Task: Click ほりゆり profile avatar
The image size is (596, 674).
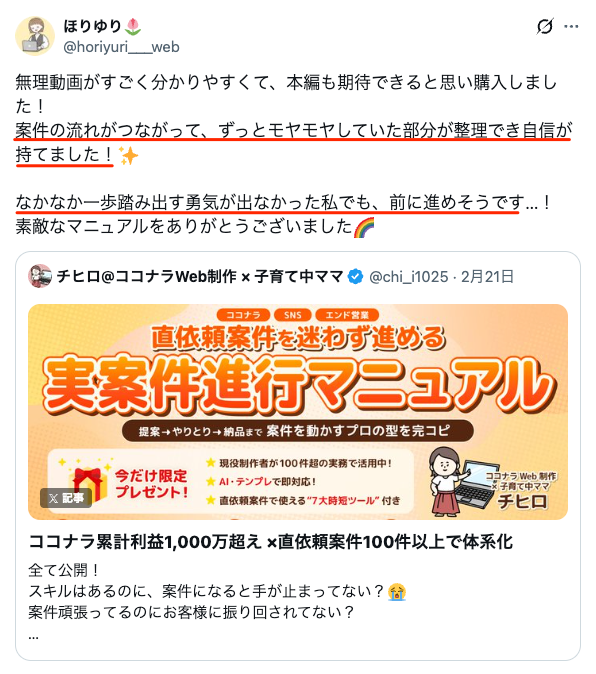Action: point(35,36)
